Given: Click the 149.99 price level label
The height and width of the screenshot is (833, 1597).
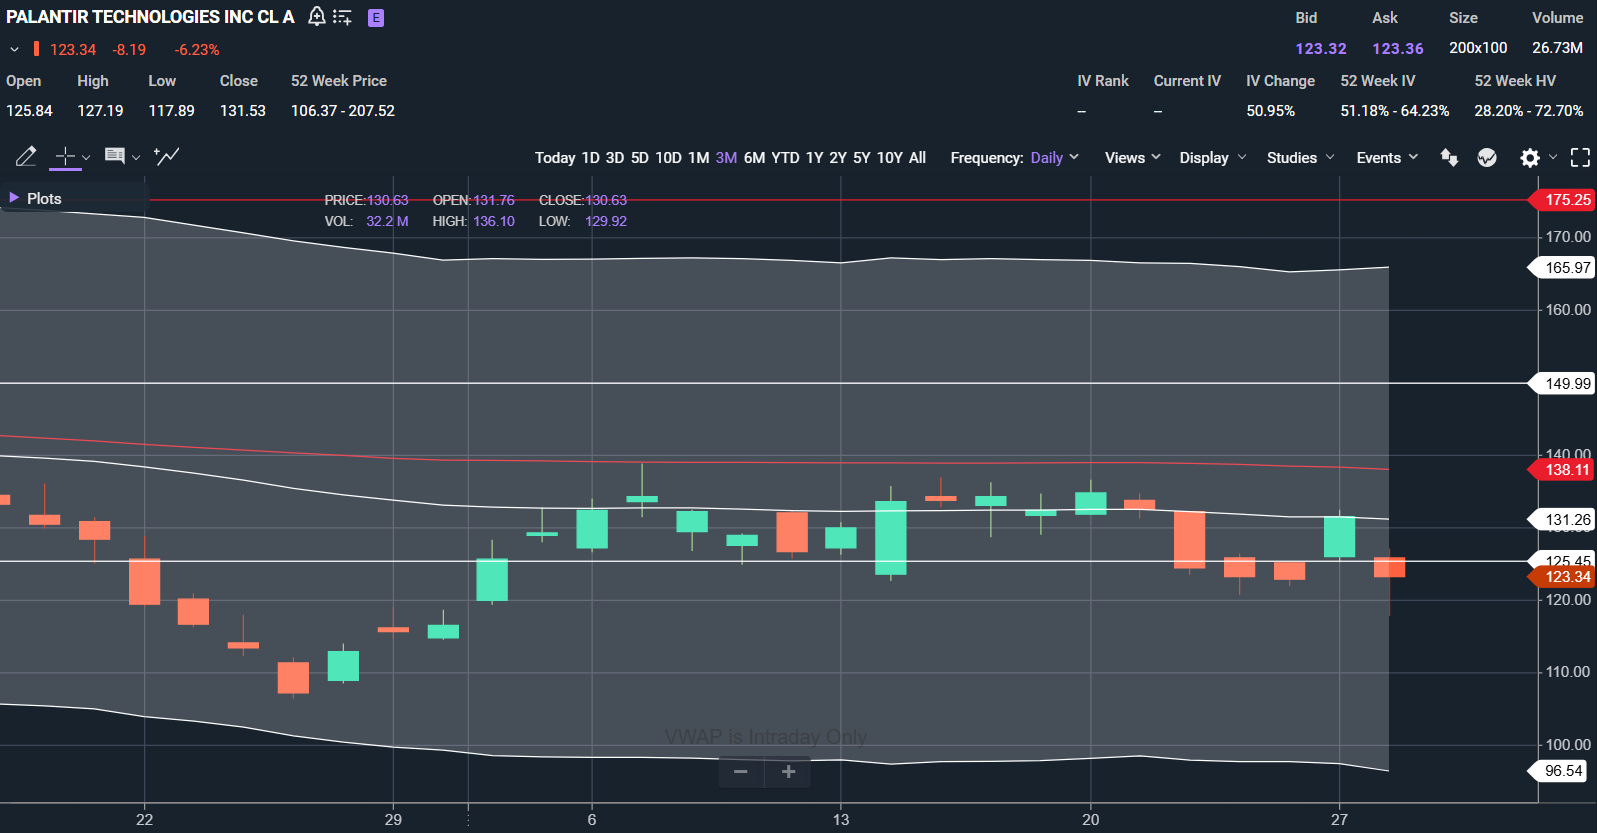Looking at the screenshot, I should pyautogui.click(x=1563, y=383).
